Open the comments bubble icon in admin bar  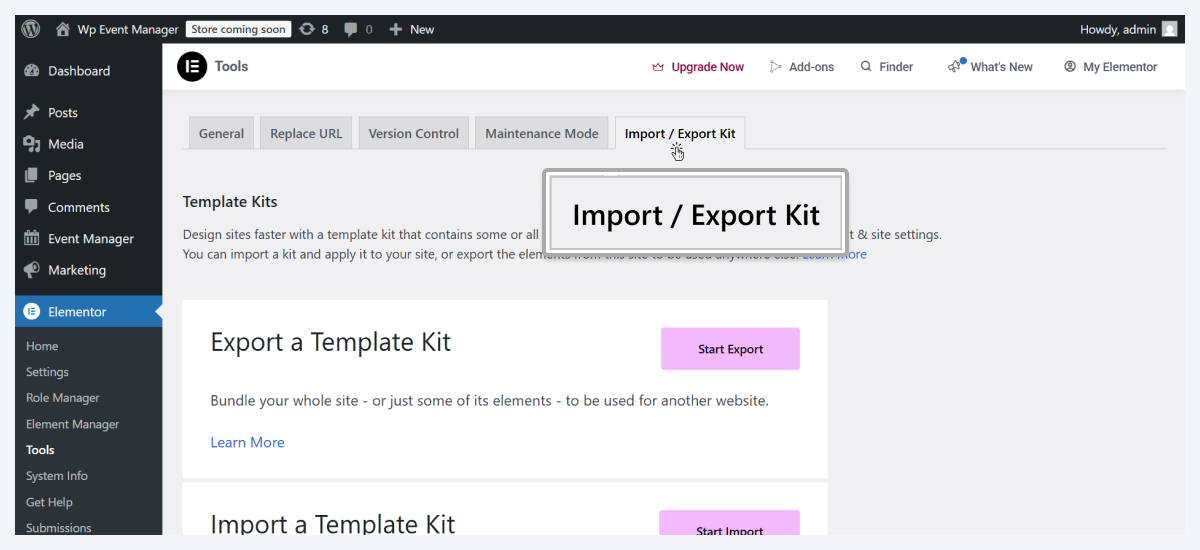point(351,29)
